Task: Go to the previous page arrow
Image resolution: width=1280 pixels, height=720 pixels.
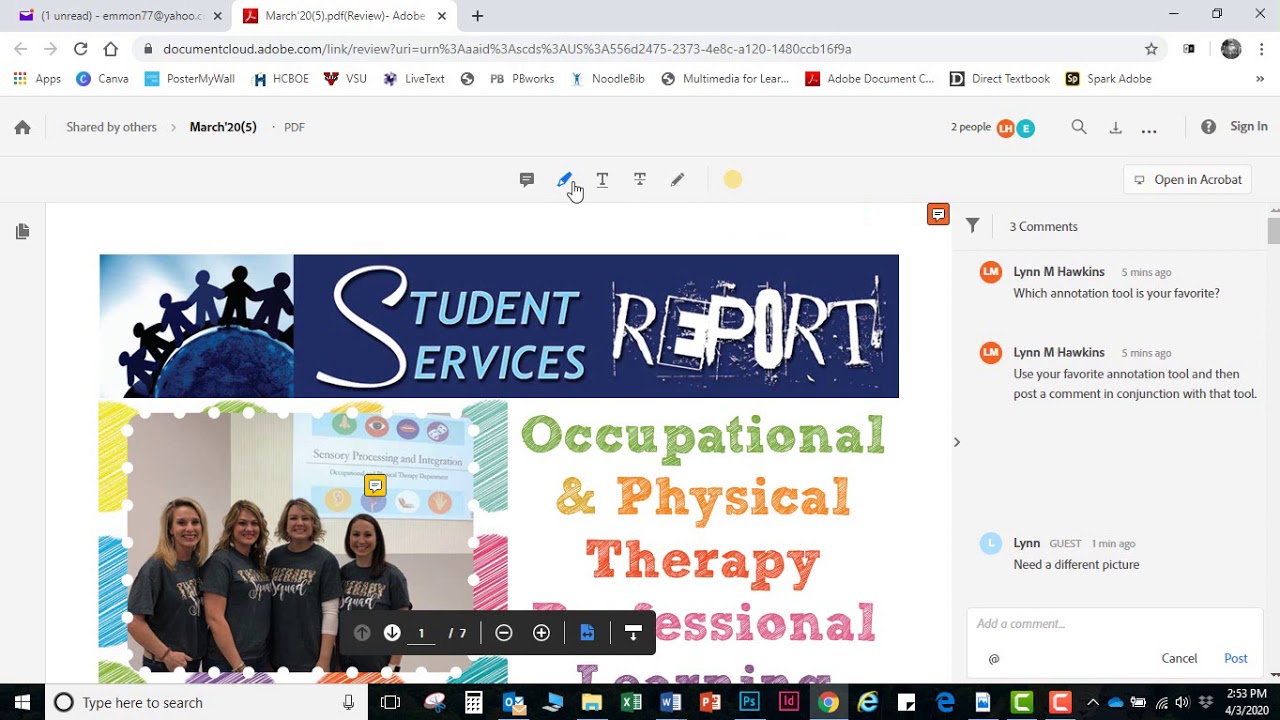Action: pyautogui.click(x=362, y=633)
